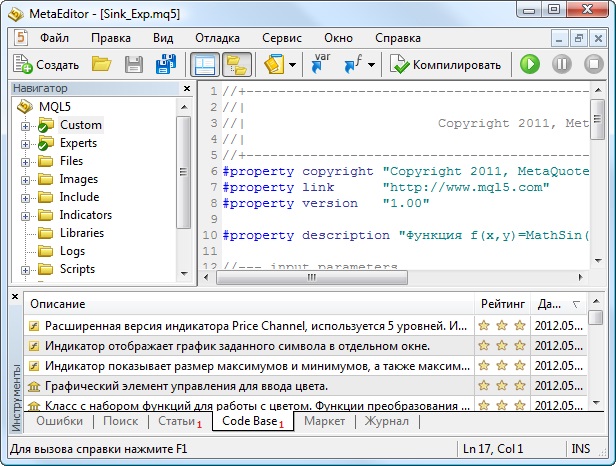616x466 pixels.
Task: Expand the Custom folder
Action: tap(25, 127)
